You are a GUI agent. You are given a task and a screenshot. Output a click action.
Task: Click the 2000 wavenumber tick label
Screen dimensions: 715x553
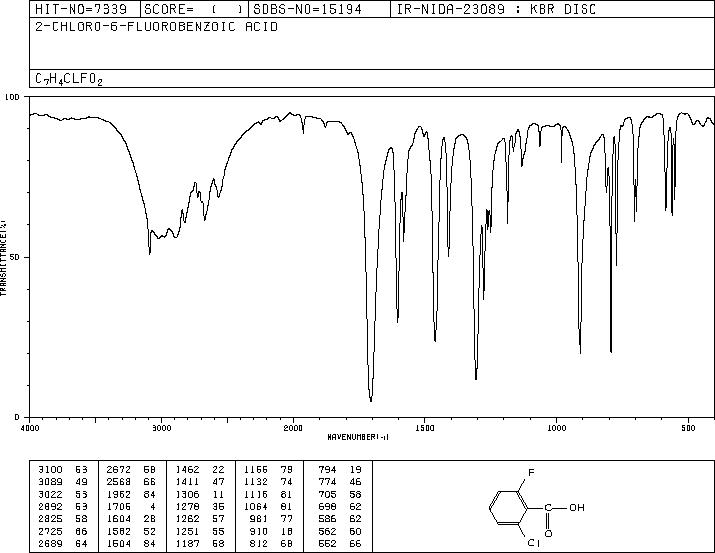click(x=293, y=428)
